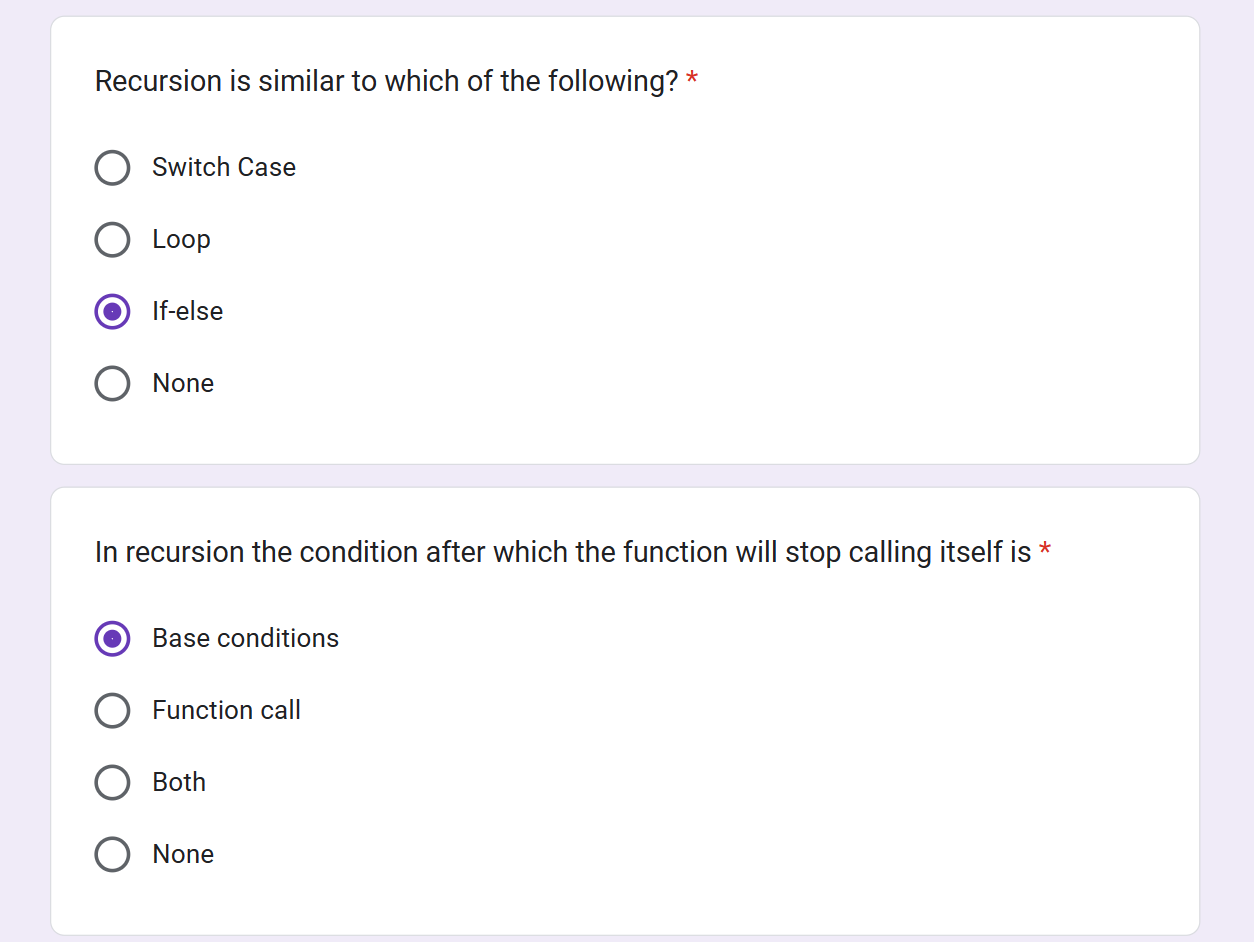
Task: Select the Function call radio circle
Action: tap(112, 710)
